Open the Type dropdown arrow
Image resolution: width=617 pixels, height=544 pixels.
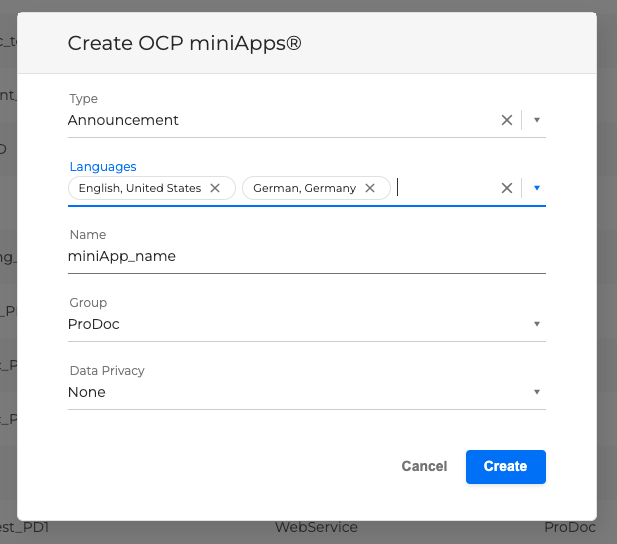[x=536, y=120]
